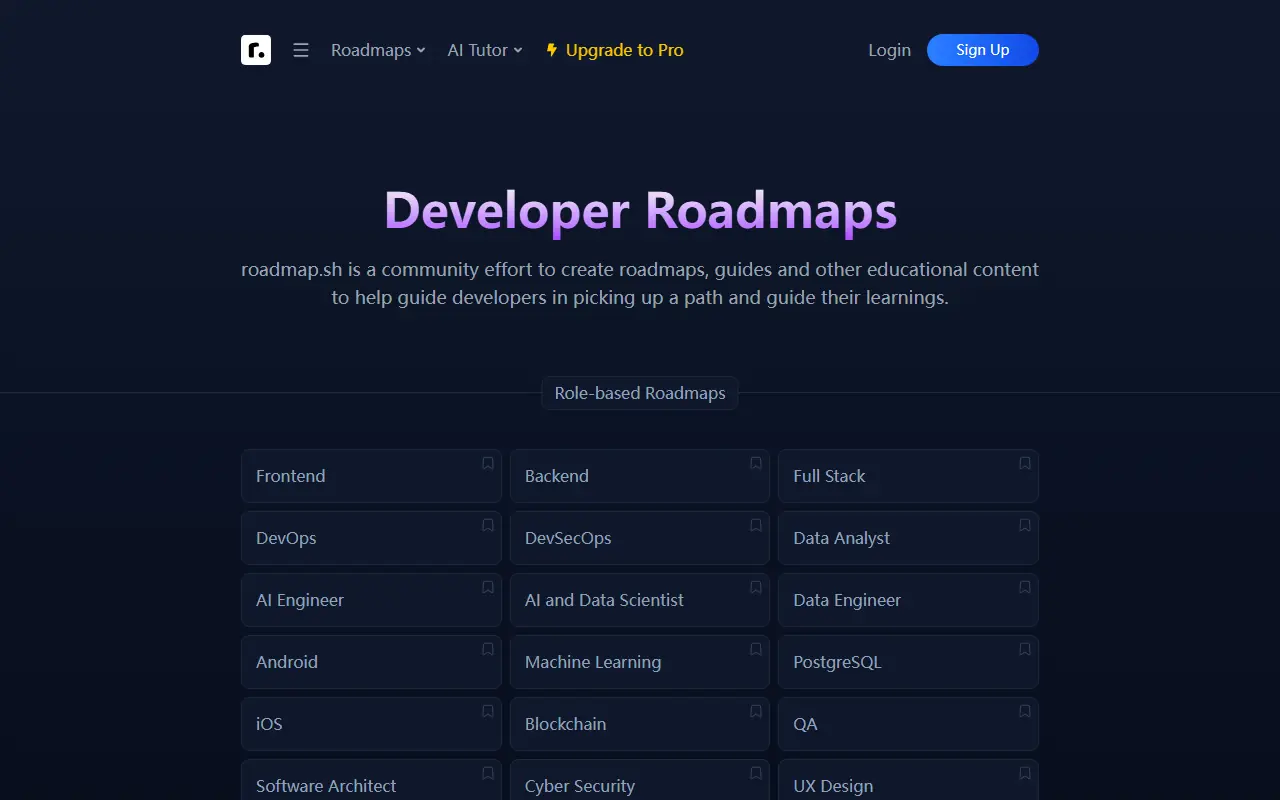Expand the Roadmaps dropdown menu
This screenshot has width=1280, height=800.
pyautogui.click(x=378, y=50)
